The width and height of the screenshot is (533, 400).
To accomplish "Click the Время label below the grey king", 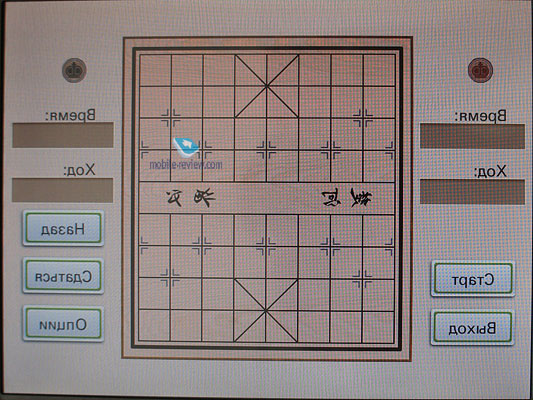I will point(70,116).
